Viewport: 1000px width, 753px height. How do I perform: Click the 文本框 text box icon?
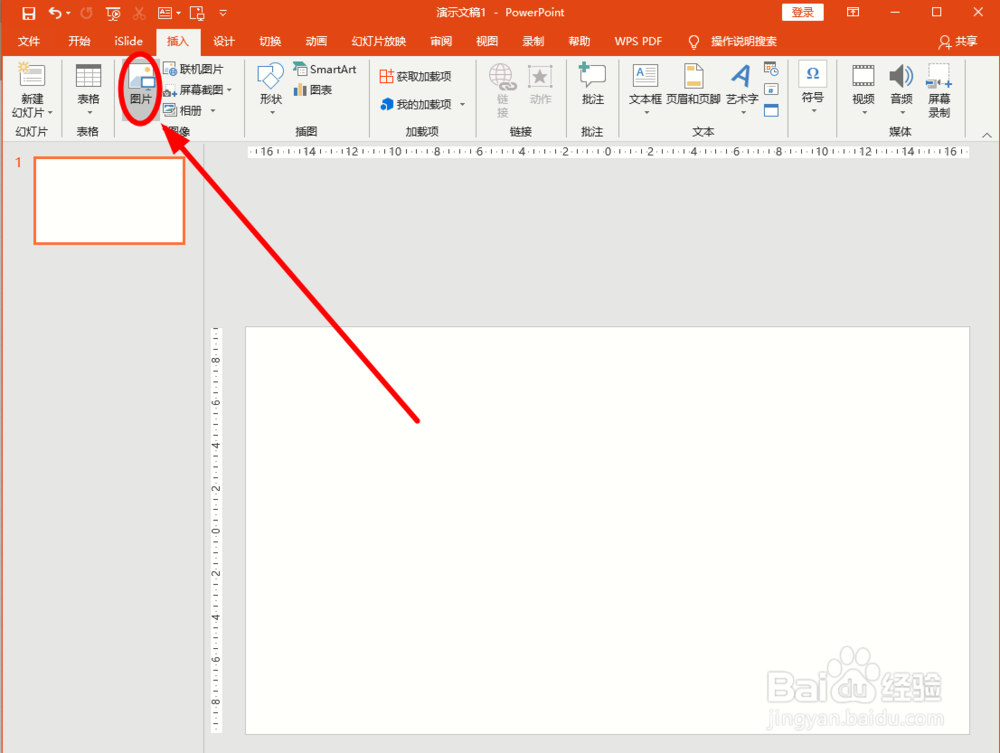pos(645,76)
